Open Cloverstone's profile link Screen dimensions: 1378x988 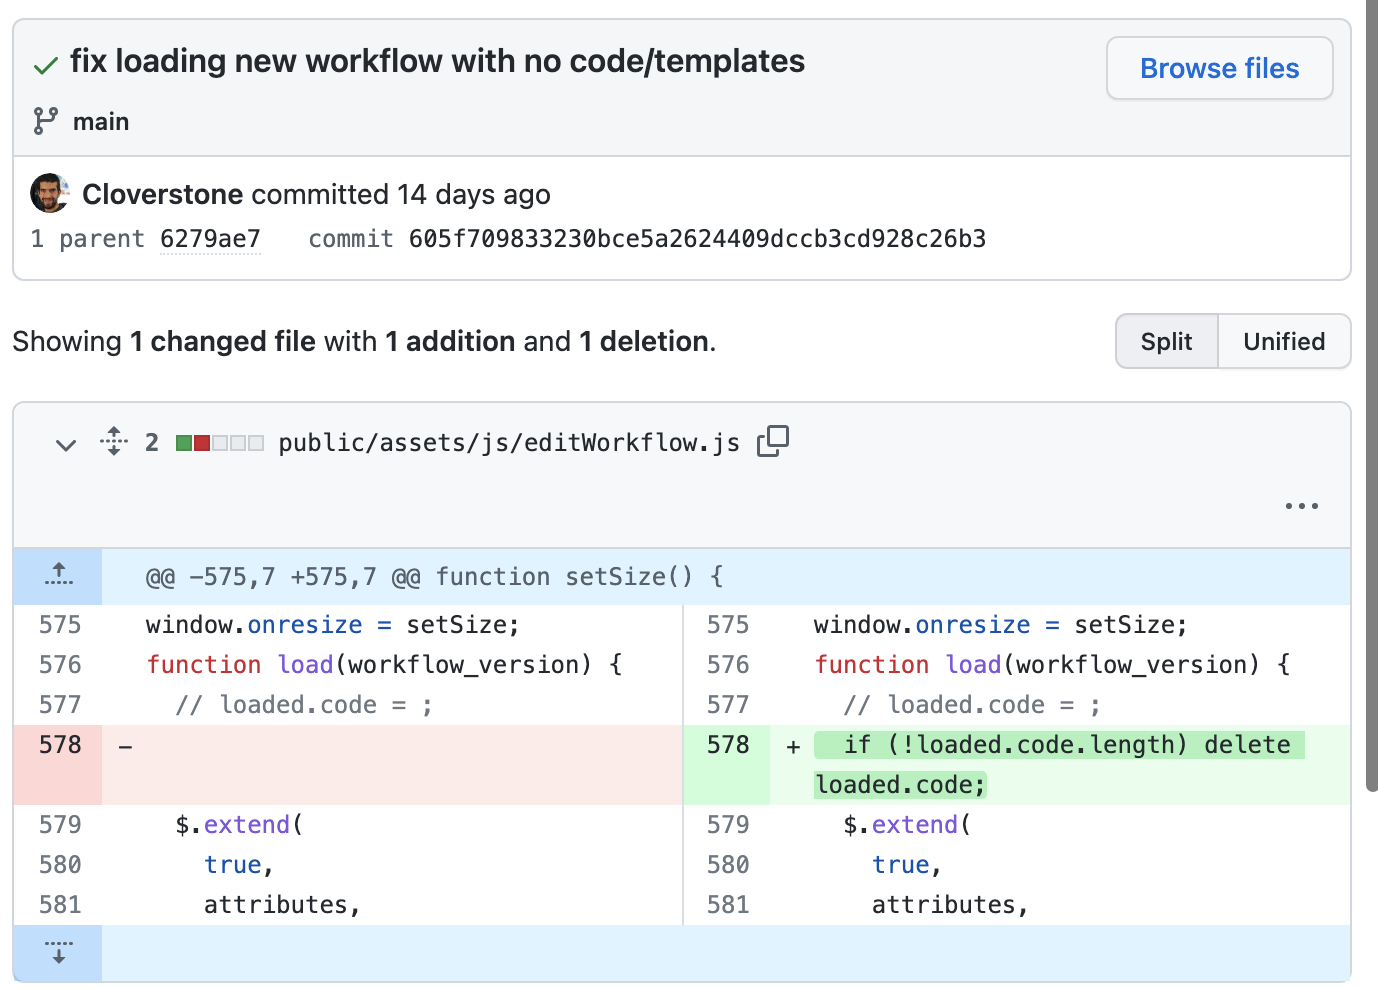point(162,194)
